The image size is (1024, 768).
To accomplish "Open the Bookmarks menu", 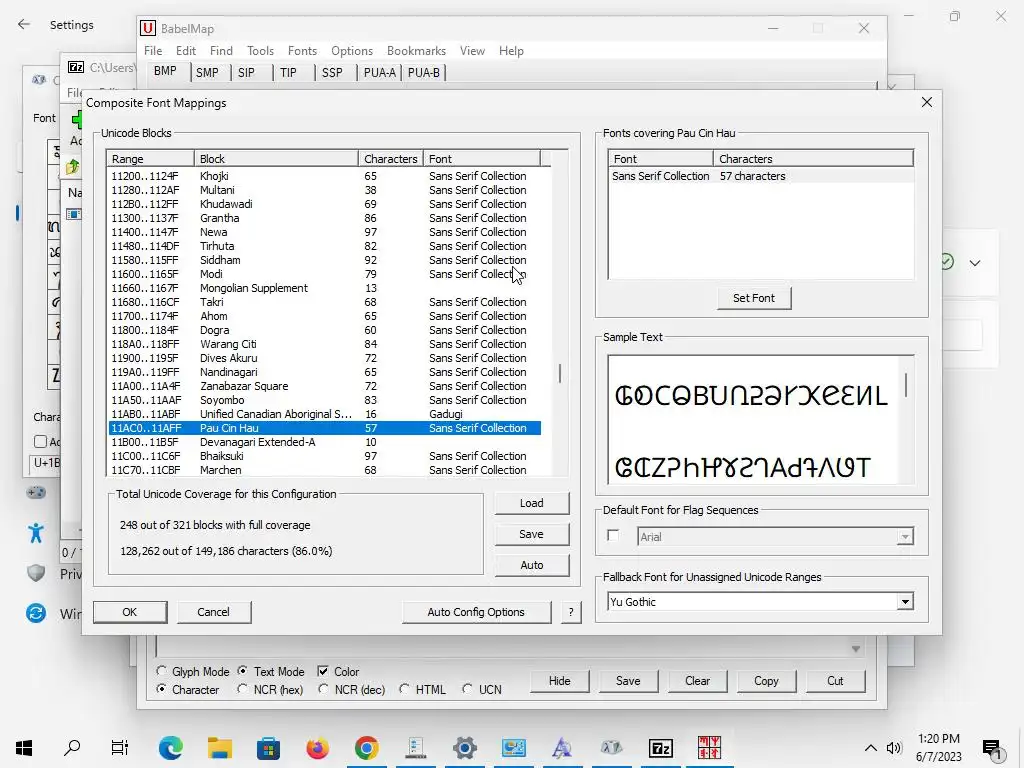I will pos(417,51).
